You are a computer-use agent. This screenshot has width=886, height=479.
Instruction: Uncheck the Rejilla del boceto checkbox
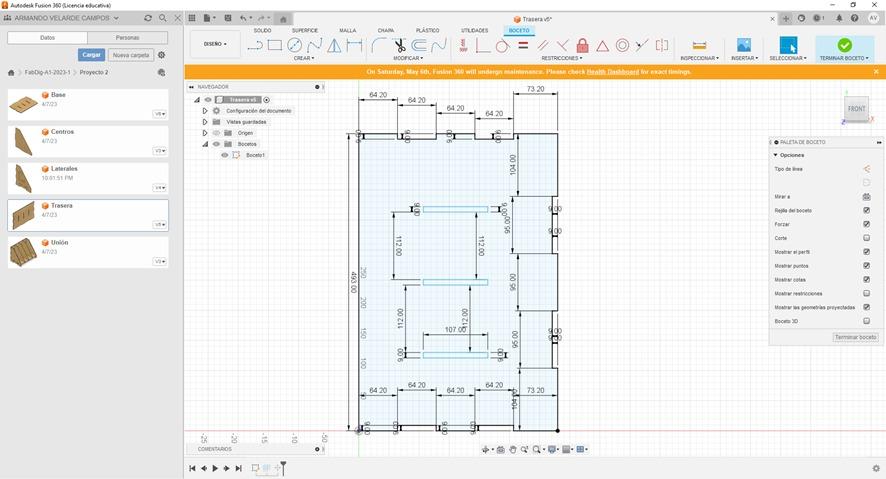(x=866, y=210)
